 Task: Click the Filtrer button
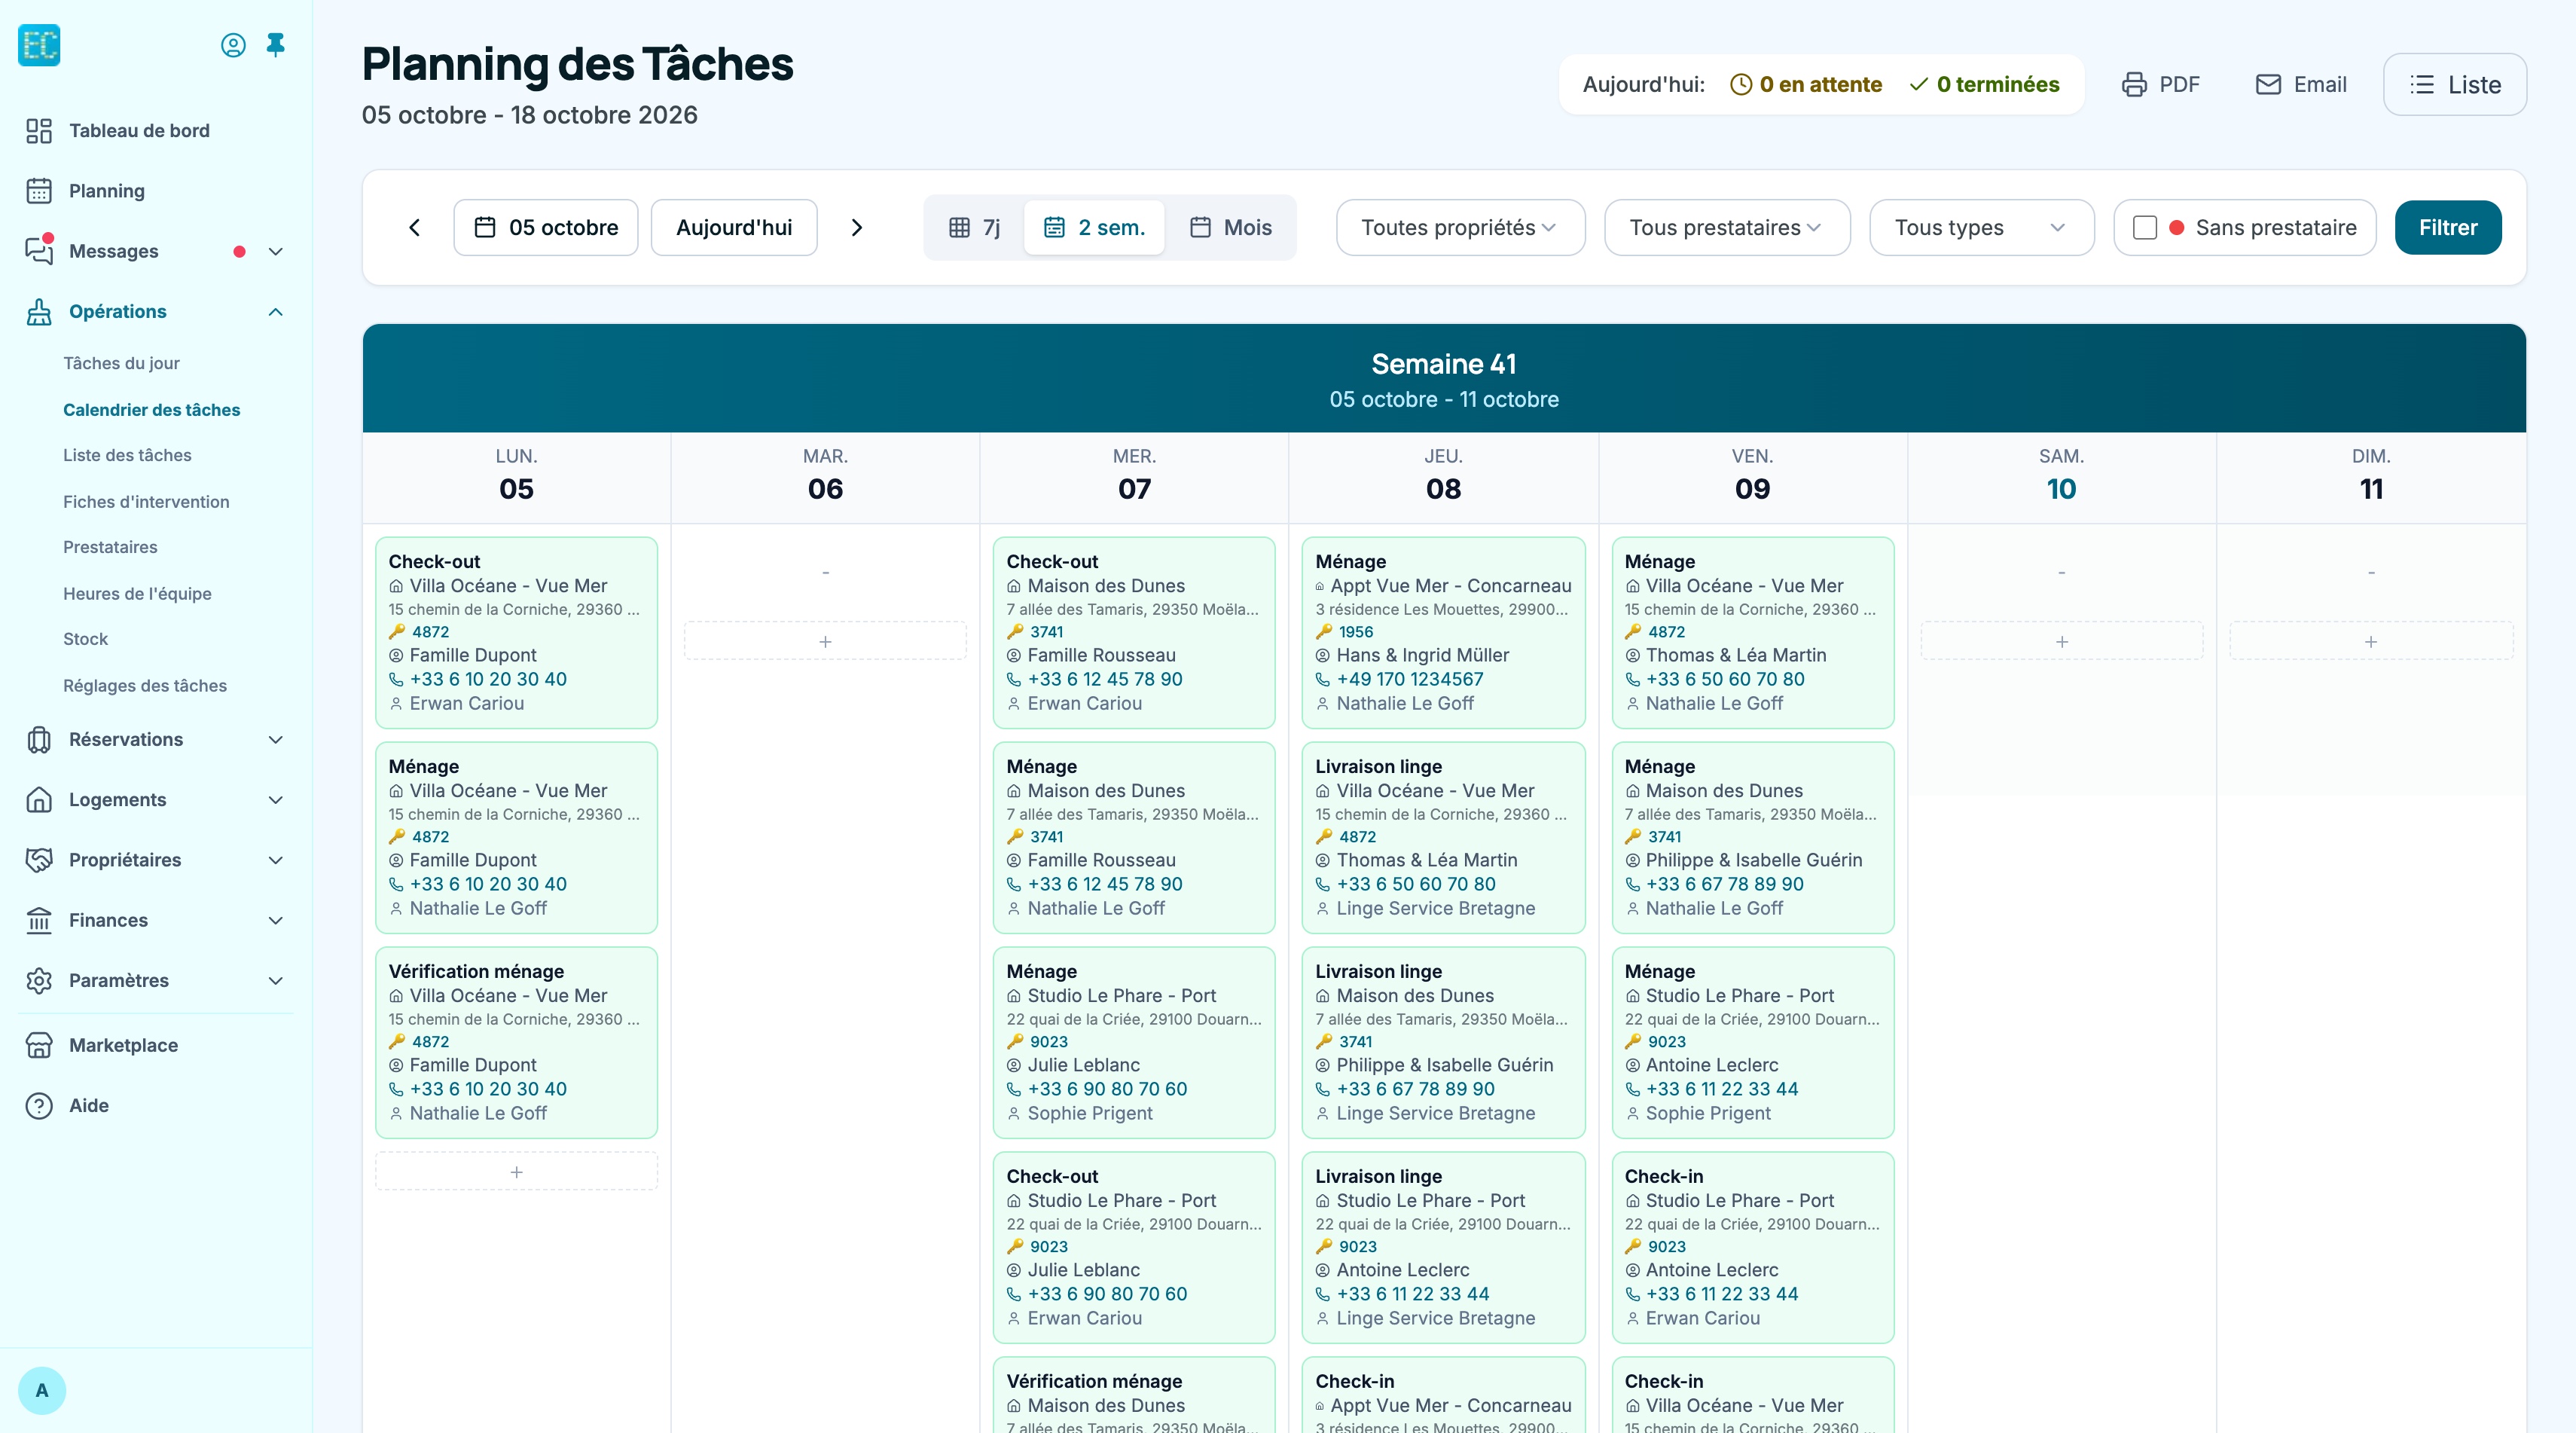2447,228
